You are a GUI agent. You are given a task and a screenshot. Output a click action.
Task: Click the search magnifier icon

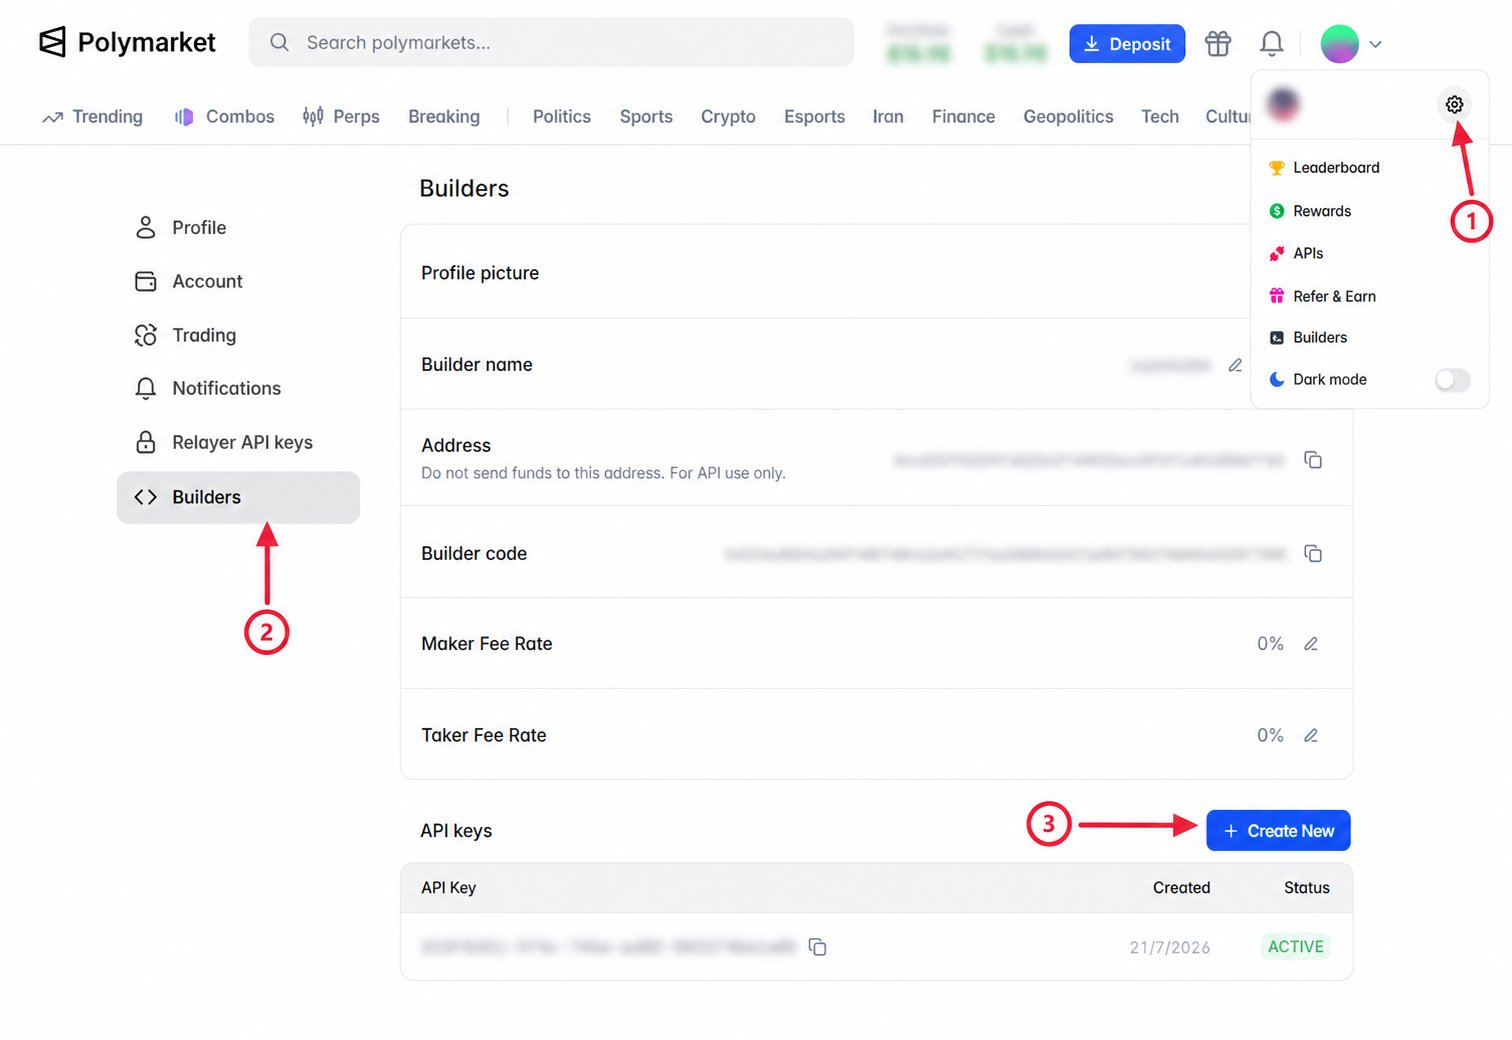[x=279, y=42]
